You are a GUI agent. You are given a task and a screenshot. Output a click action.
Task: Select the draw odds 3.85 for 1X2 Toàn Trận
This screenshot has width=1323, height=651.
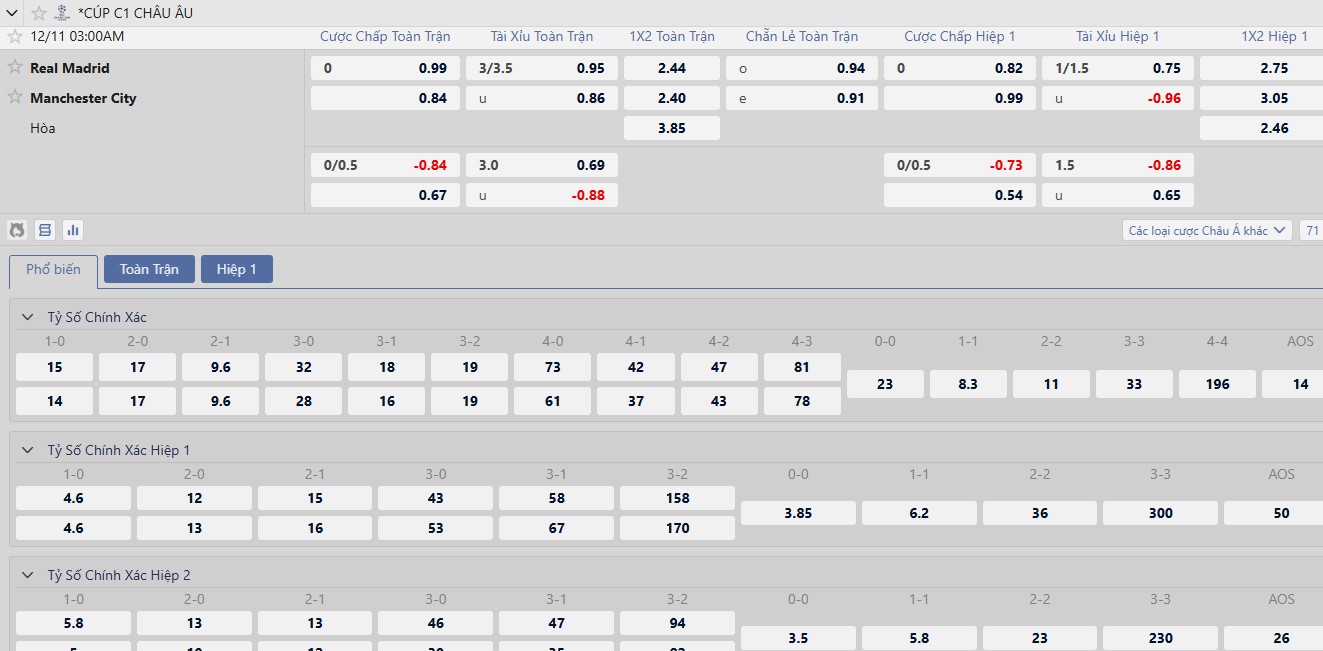pyautogui.click(x=671, y=128)
